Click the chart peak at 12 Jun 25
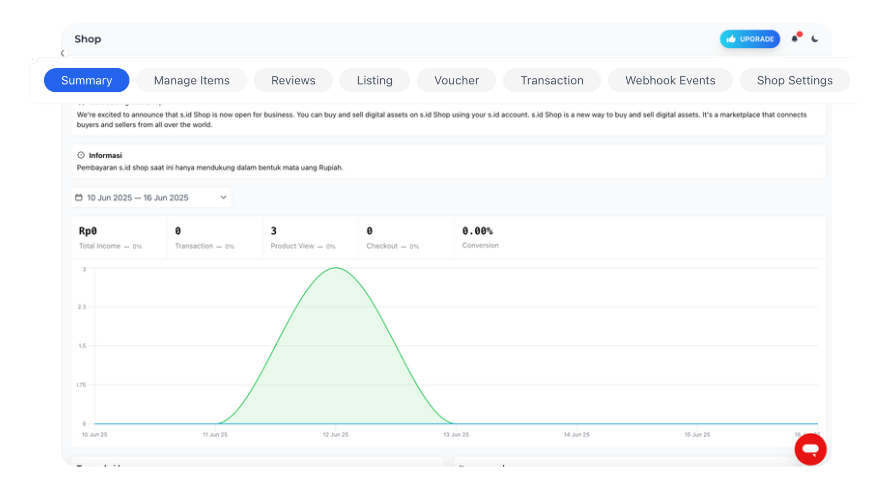The width and height of the screenshot is (892, 498). point(336,269)
